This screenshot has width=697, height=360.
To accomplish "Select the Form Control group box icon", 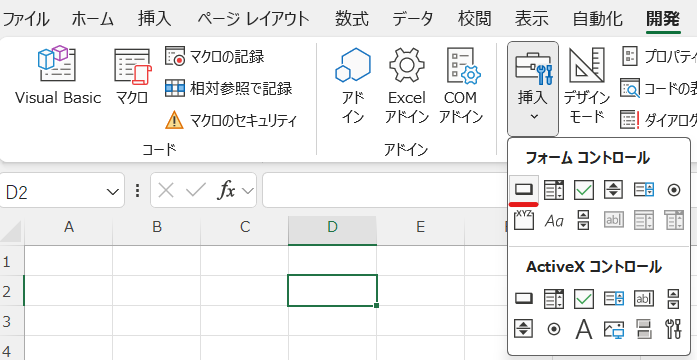I will 524,220.
